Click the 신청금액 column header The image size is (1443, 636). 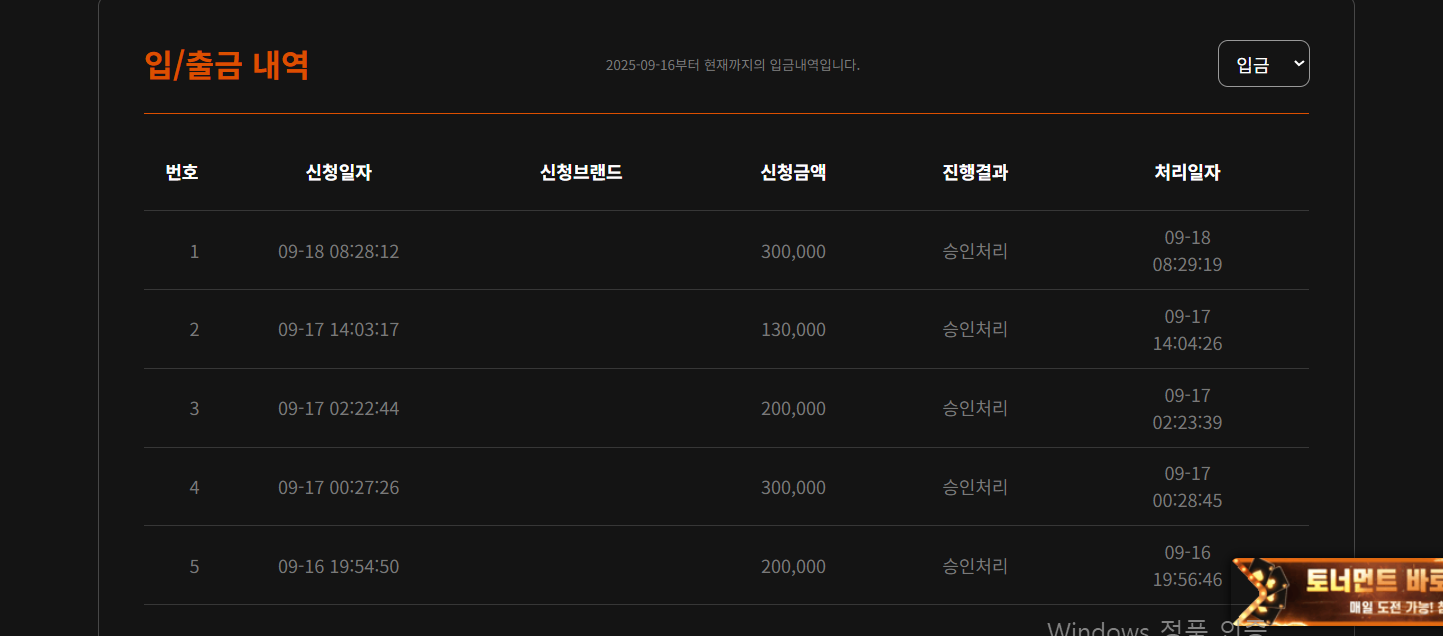(x=793, y=172)
